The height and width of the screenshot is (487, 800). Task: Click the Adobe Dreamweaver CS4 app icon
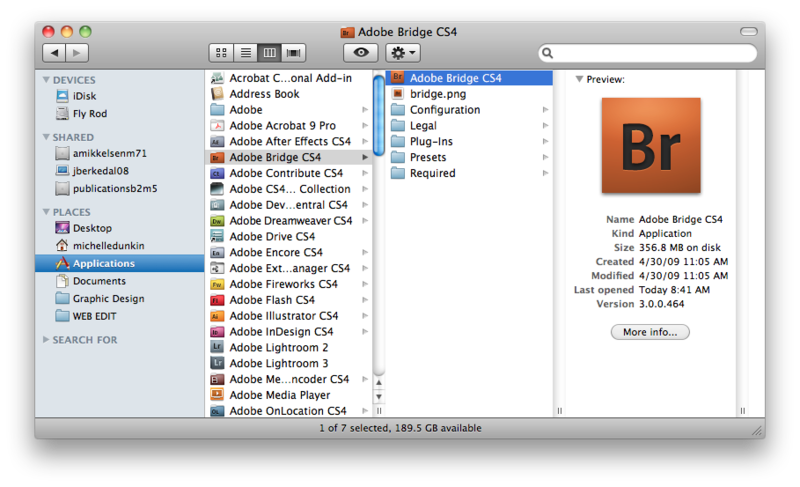(217, 221)
